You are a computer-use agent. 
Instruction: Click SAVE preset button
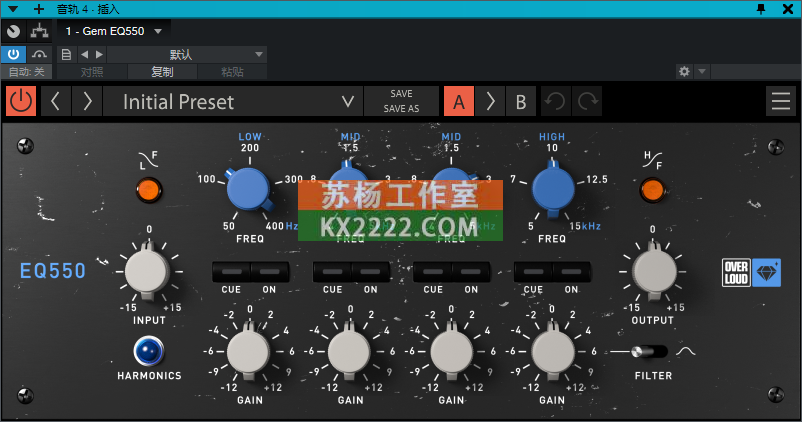tap(402, 94)
